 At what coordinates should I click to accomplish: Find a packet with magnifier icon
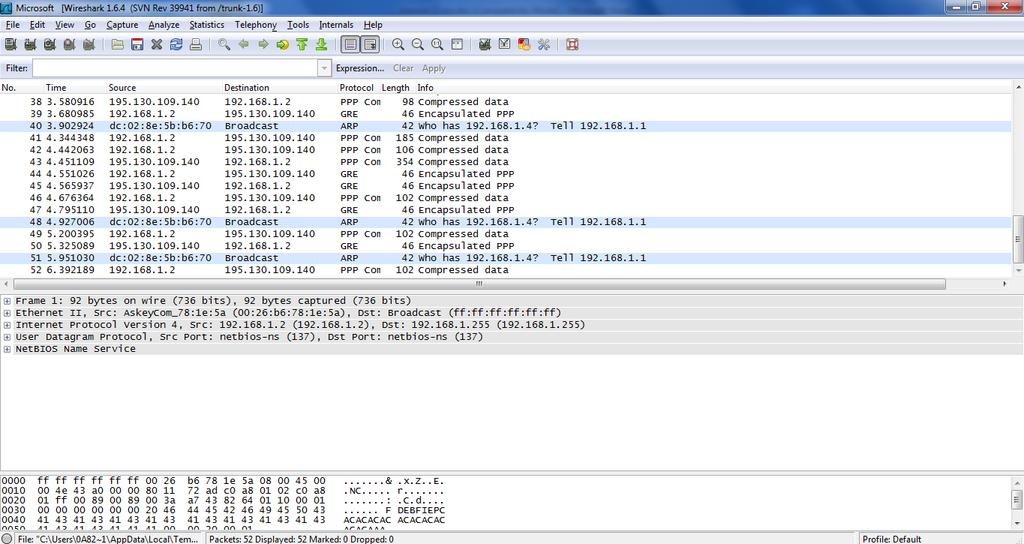[x=224, y=44]
